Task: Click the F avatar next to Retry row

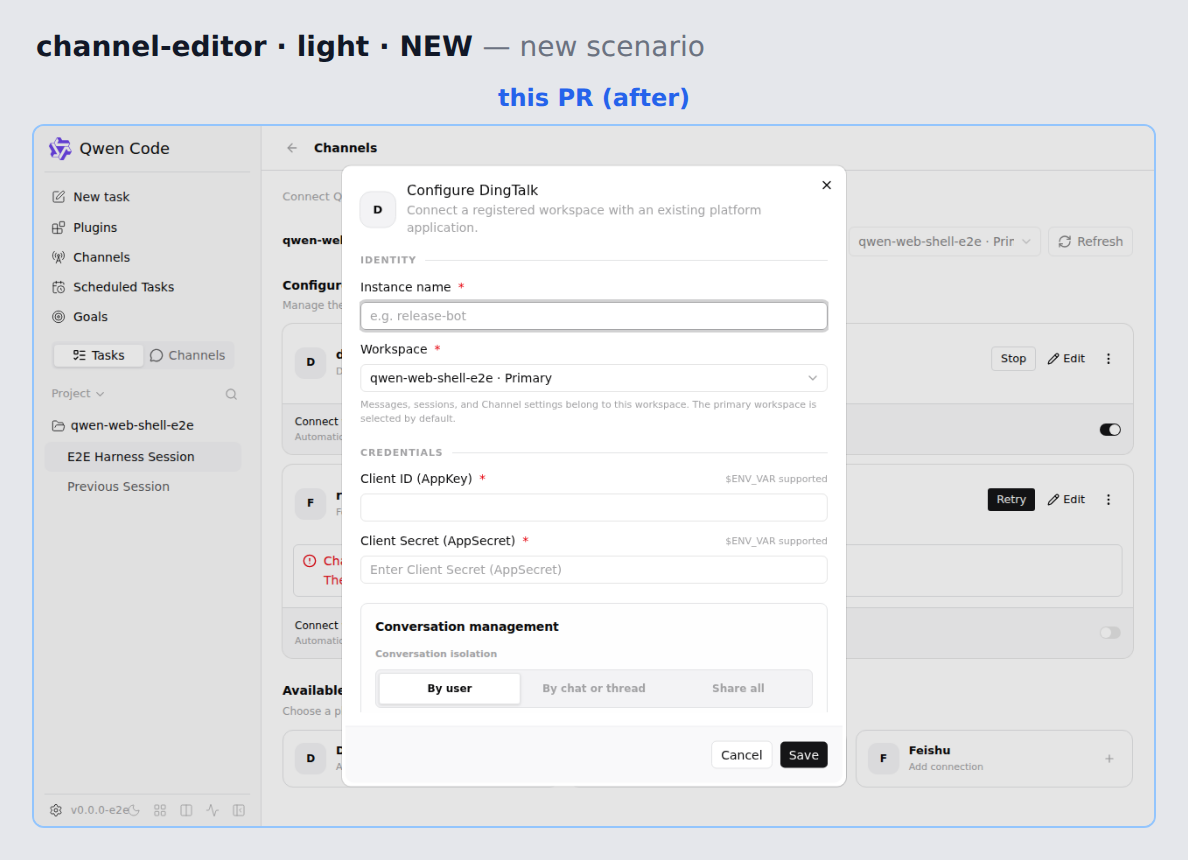Action: click(311, 503)
